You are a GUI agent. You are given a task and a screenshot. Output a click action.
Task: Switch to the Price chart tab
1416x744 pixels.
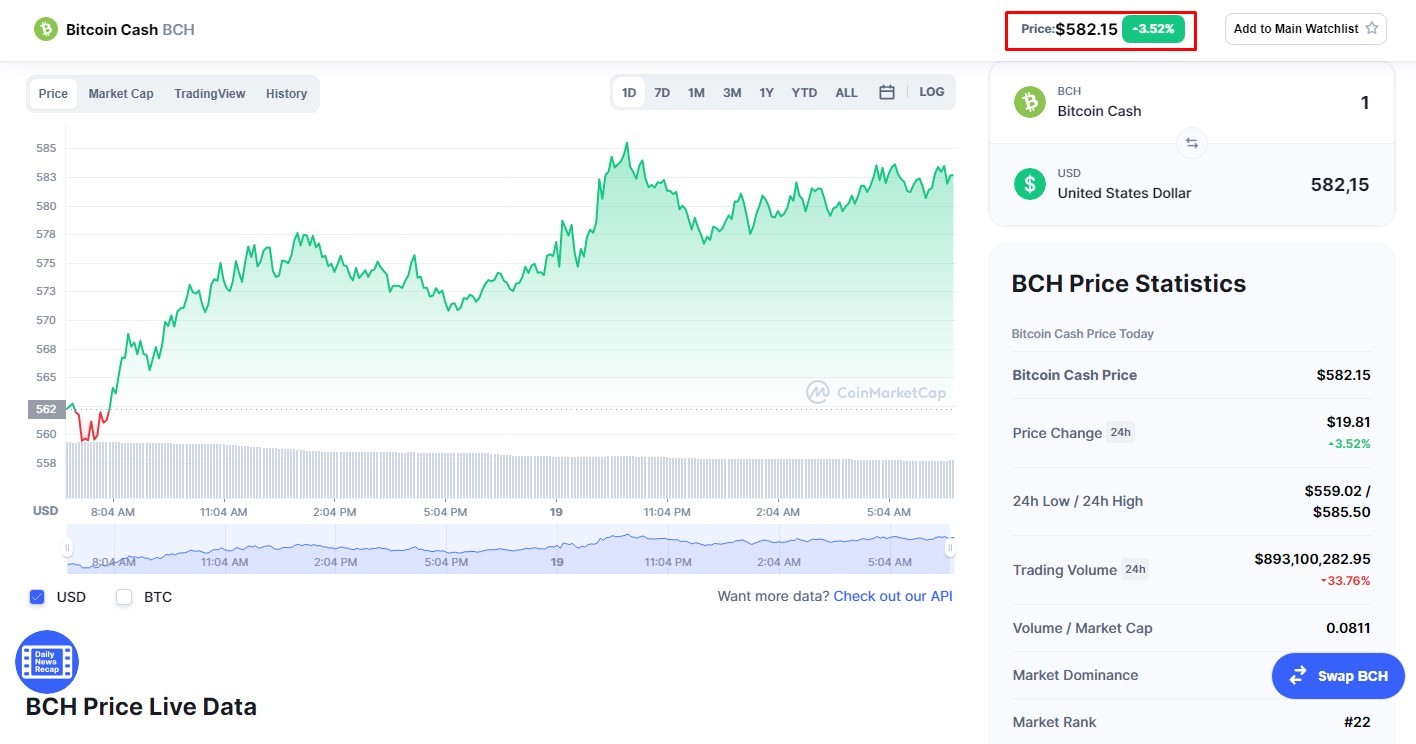pos(53,93)
